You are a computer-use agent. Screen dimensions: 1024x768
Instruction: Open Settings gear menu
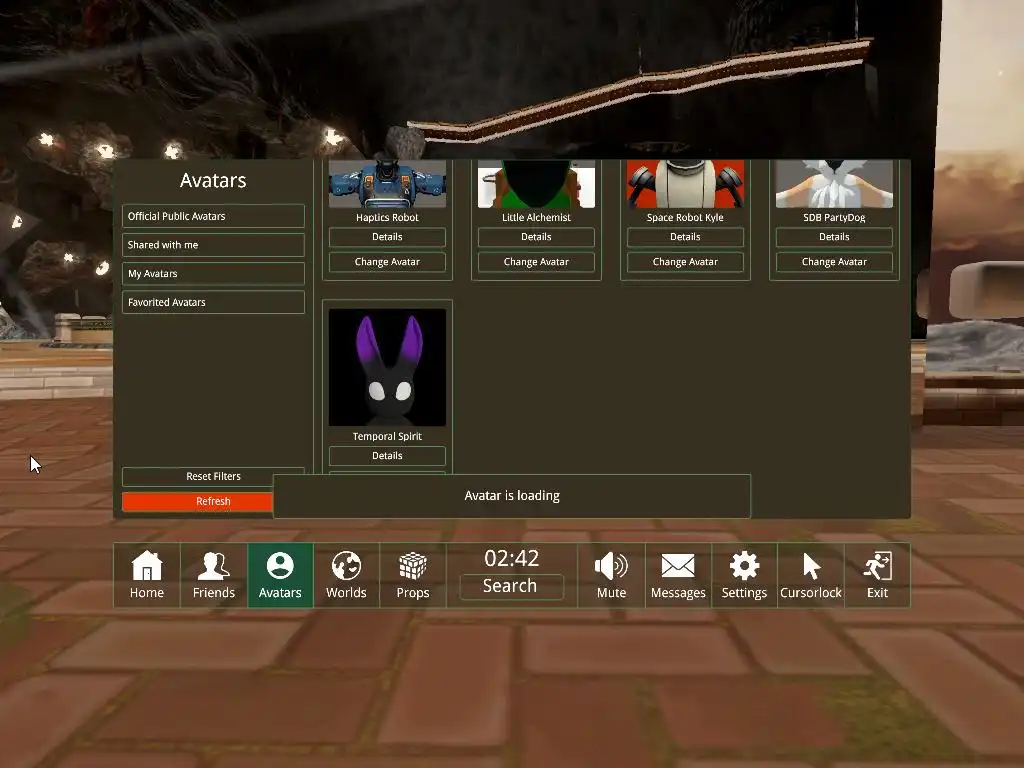tap(744, 575)
